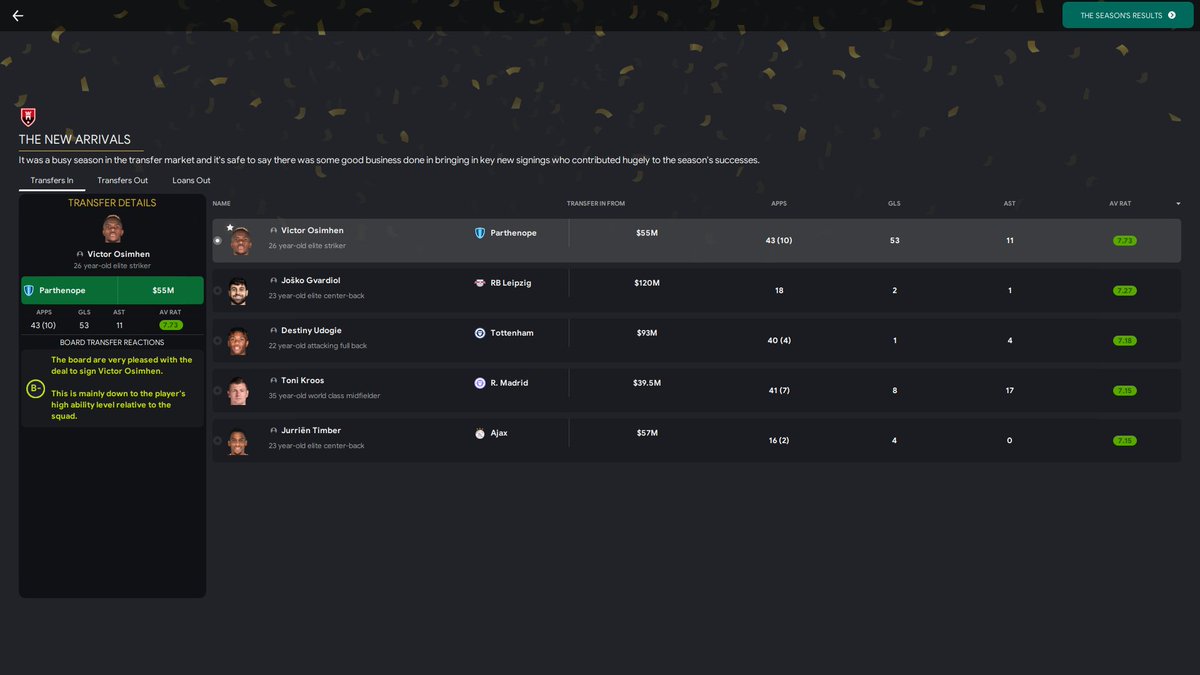Click the Parthenope crest in Osimhen's row
The height and width of the screenshot is (675, 1200).
480,233
